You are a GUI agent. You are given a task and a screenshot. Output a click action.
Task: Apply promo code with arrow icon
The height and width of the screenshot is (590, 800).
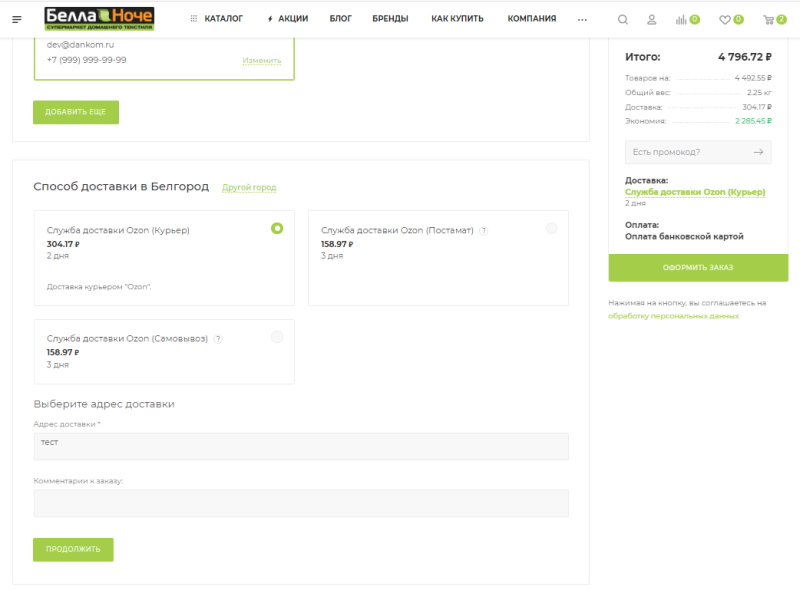point(759,152)
